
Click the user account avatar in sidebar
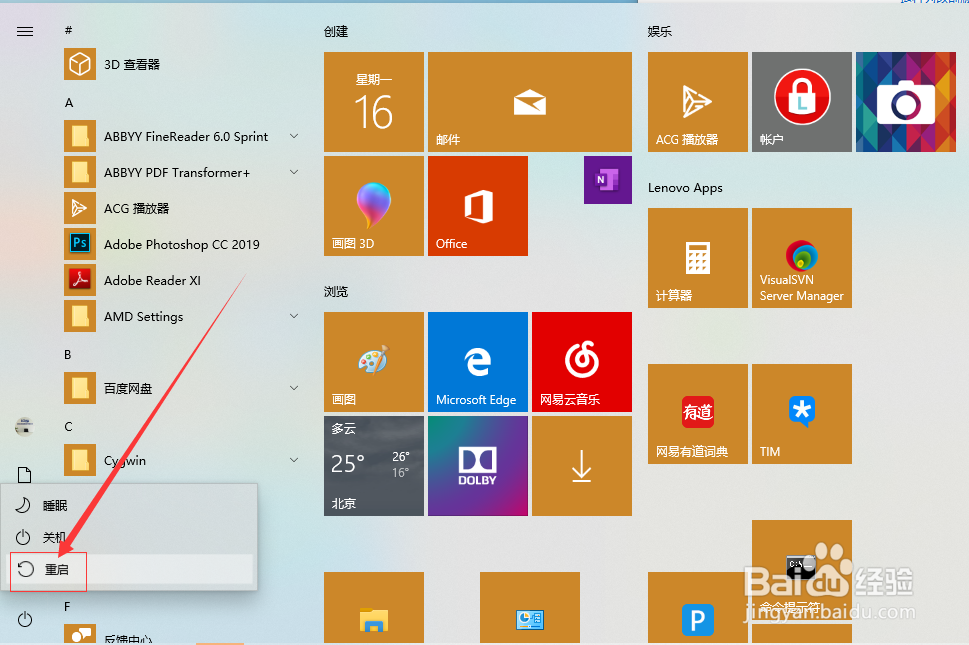25,426
